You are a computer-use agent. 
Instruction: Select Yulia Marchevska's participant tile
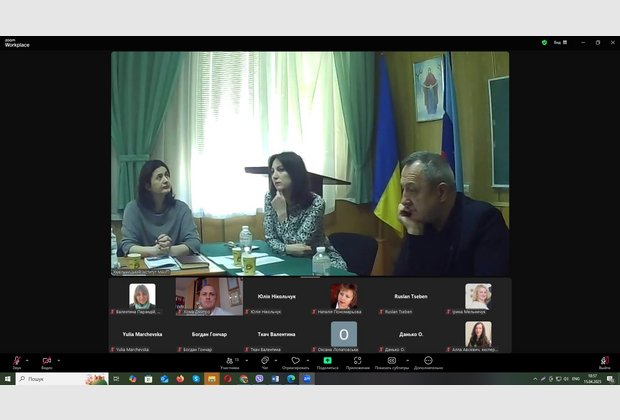(142, 335)
